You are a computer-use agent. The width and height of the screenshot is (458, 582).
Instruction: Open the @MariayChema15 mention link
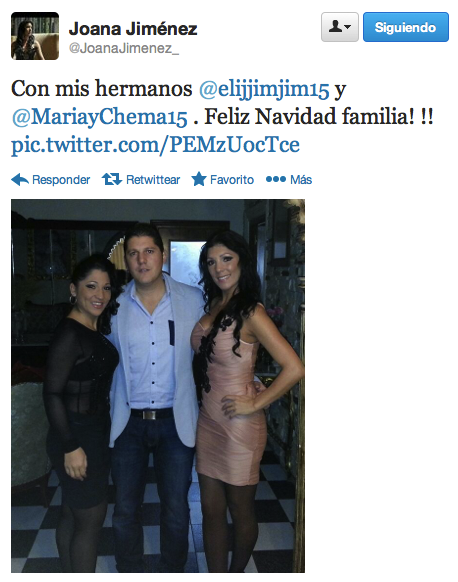pos(99,117)
